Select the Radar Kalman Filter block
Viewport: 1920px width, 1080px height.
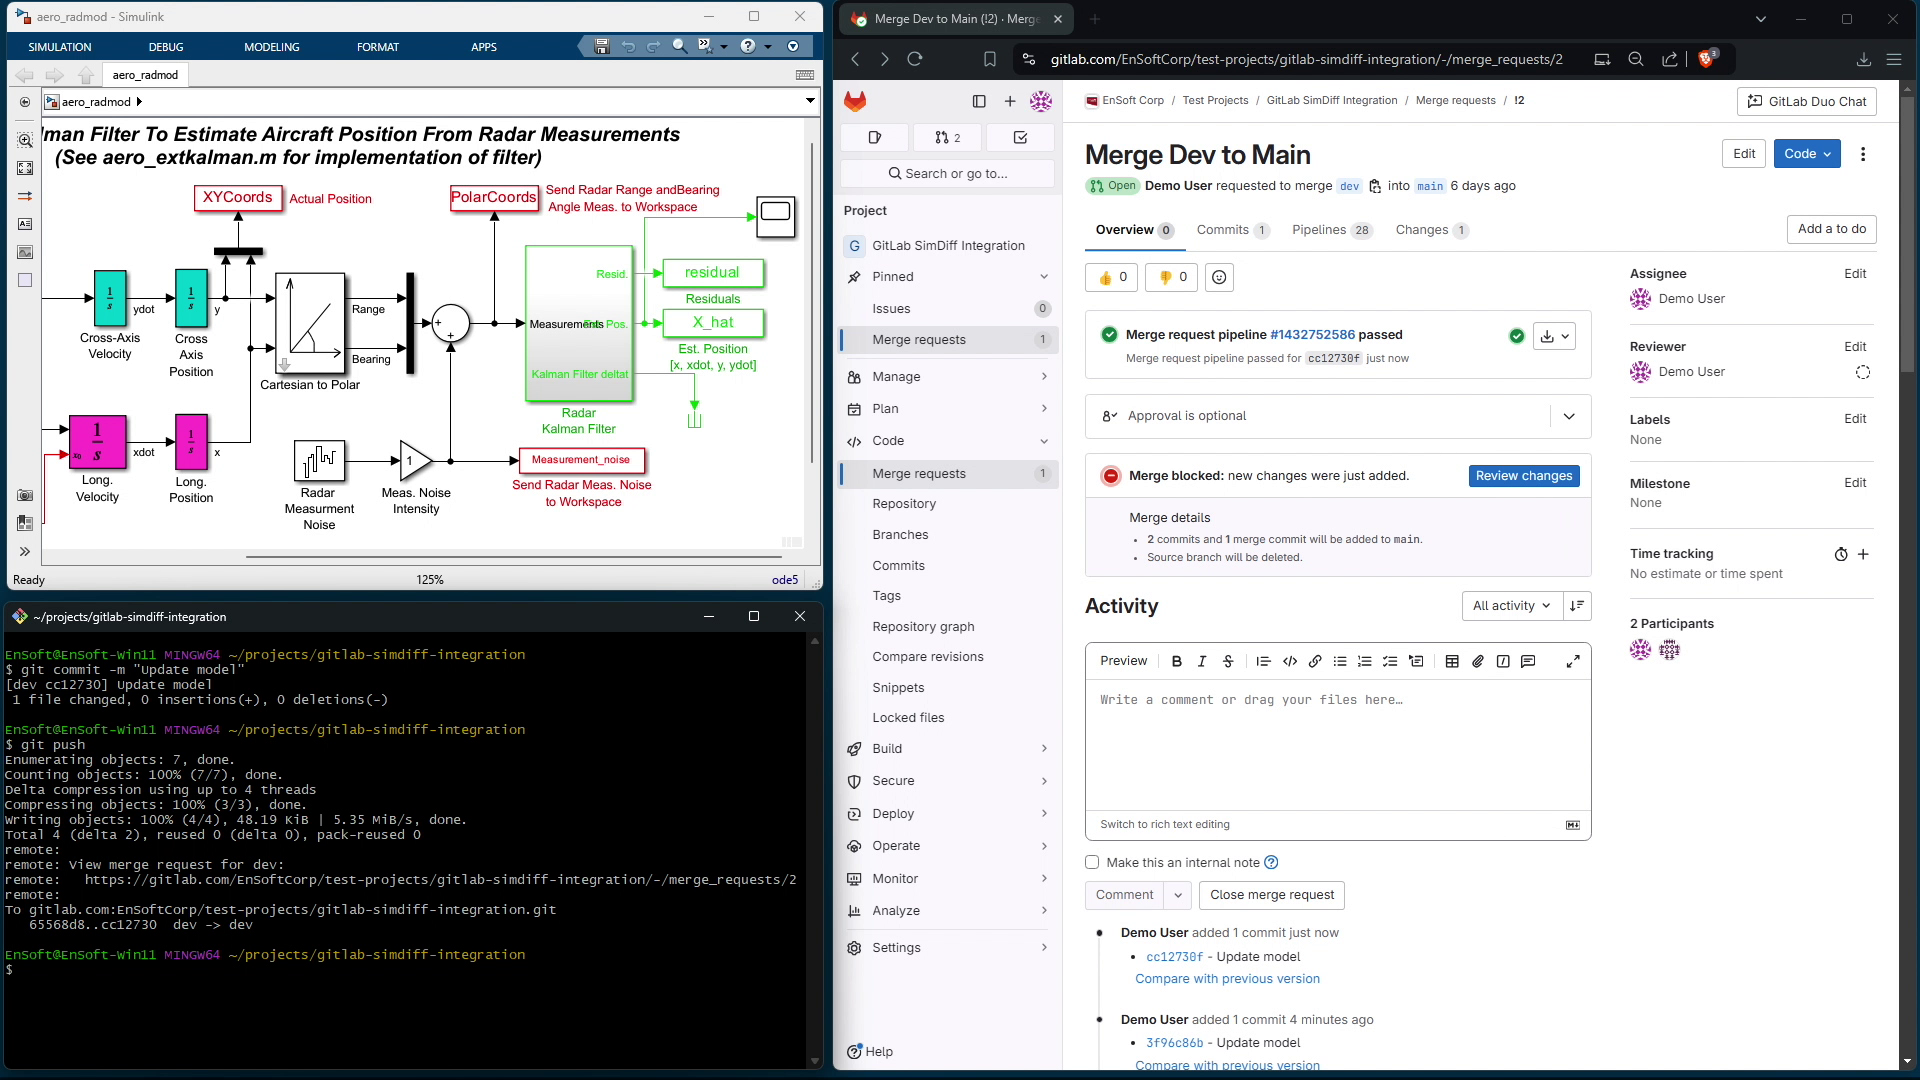click(579, 324)
